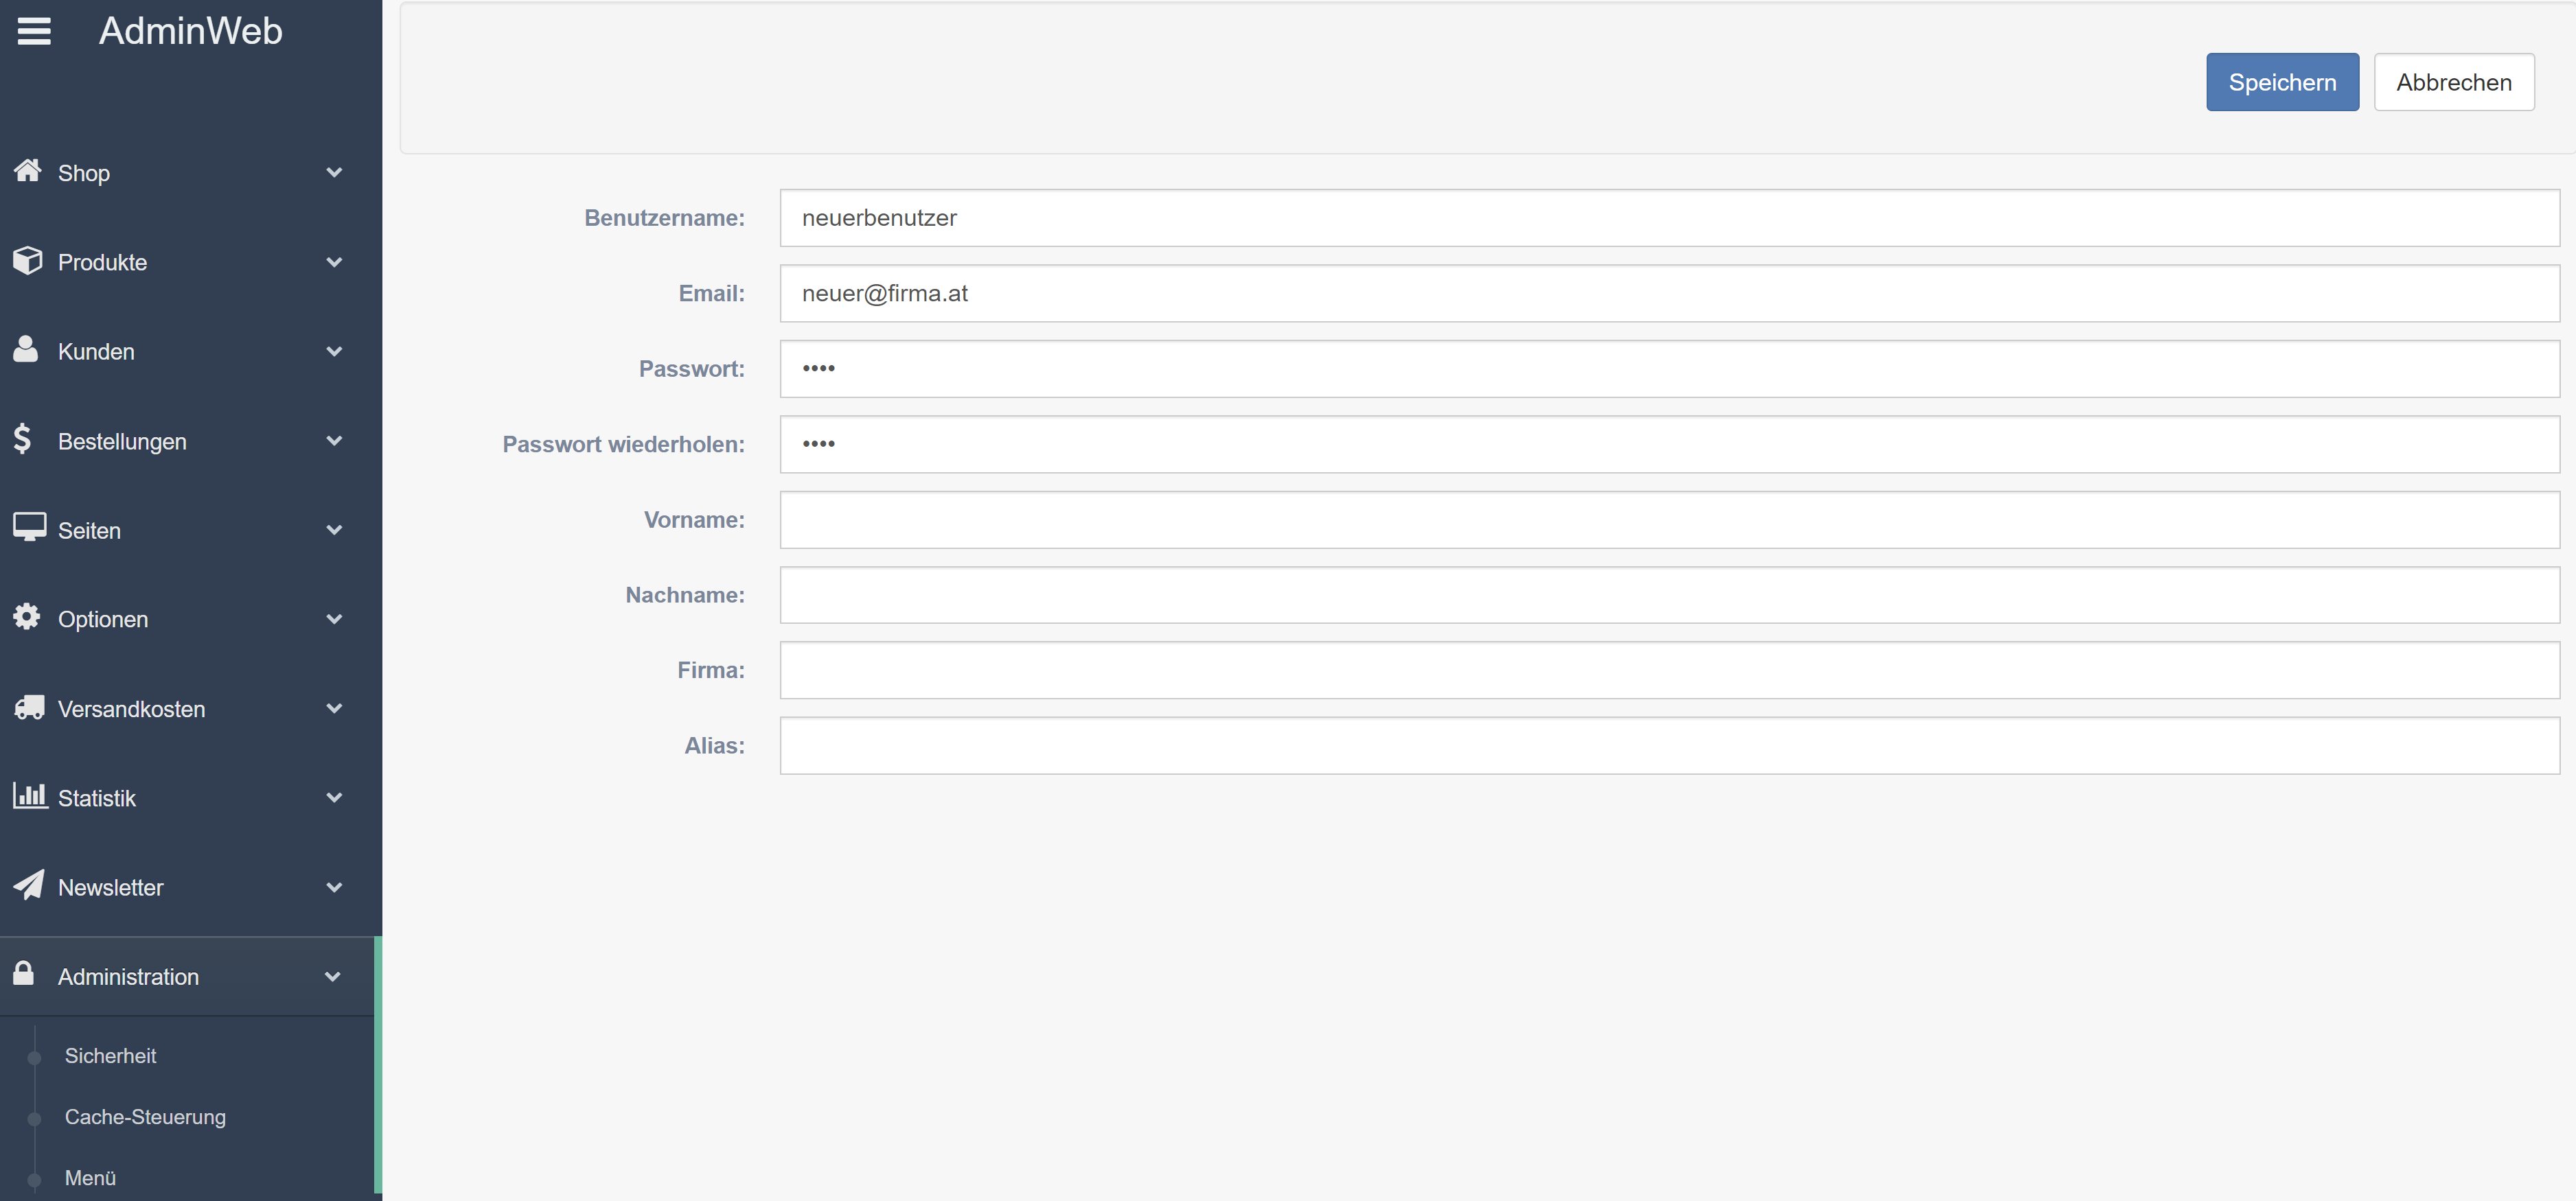The image size is (2576, 1201).
Task: Toggle the hamburger menu icon
Action: click(34, 32)
